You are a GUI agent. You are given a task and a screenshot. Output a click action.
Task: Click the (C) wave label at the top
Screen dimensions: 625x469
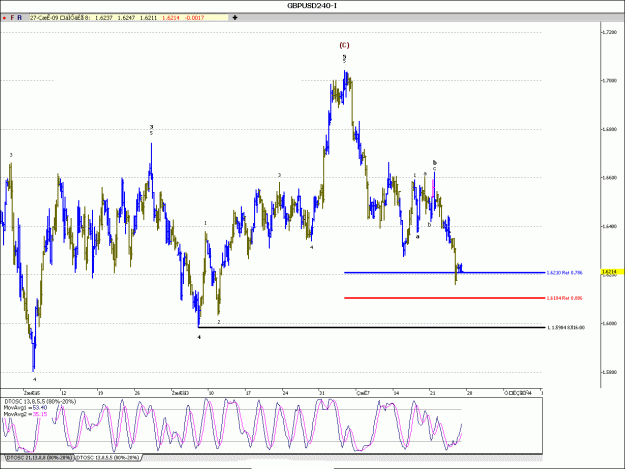344,45
